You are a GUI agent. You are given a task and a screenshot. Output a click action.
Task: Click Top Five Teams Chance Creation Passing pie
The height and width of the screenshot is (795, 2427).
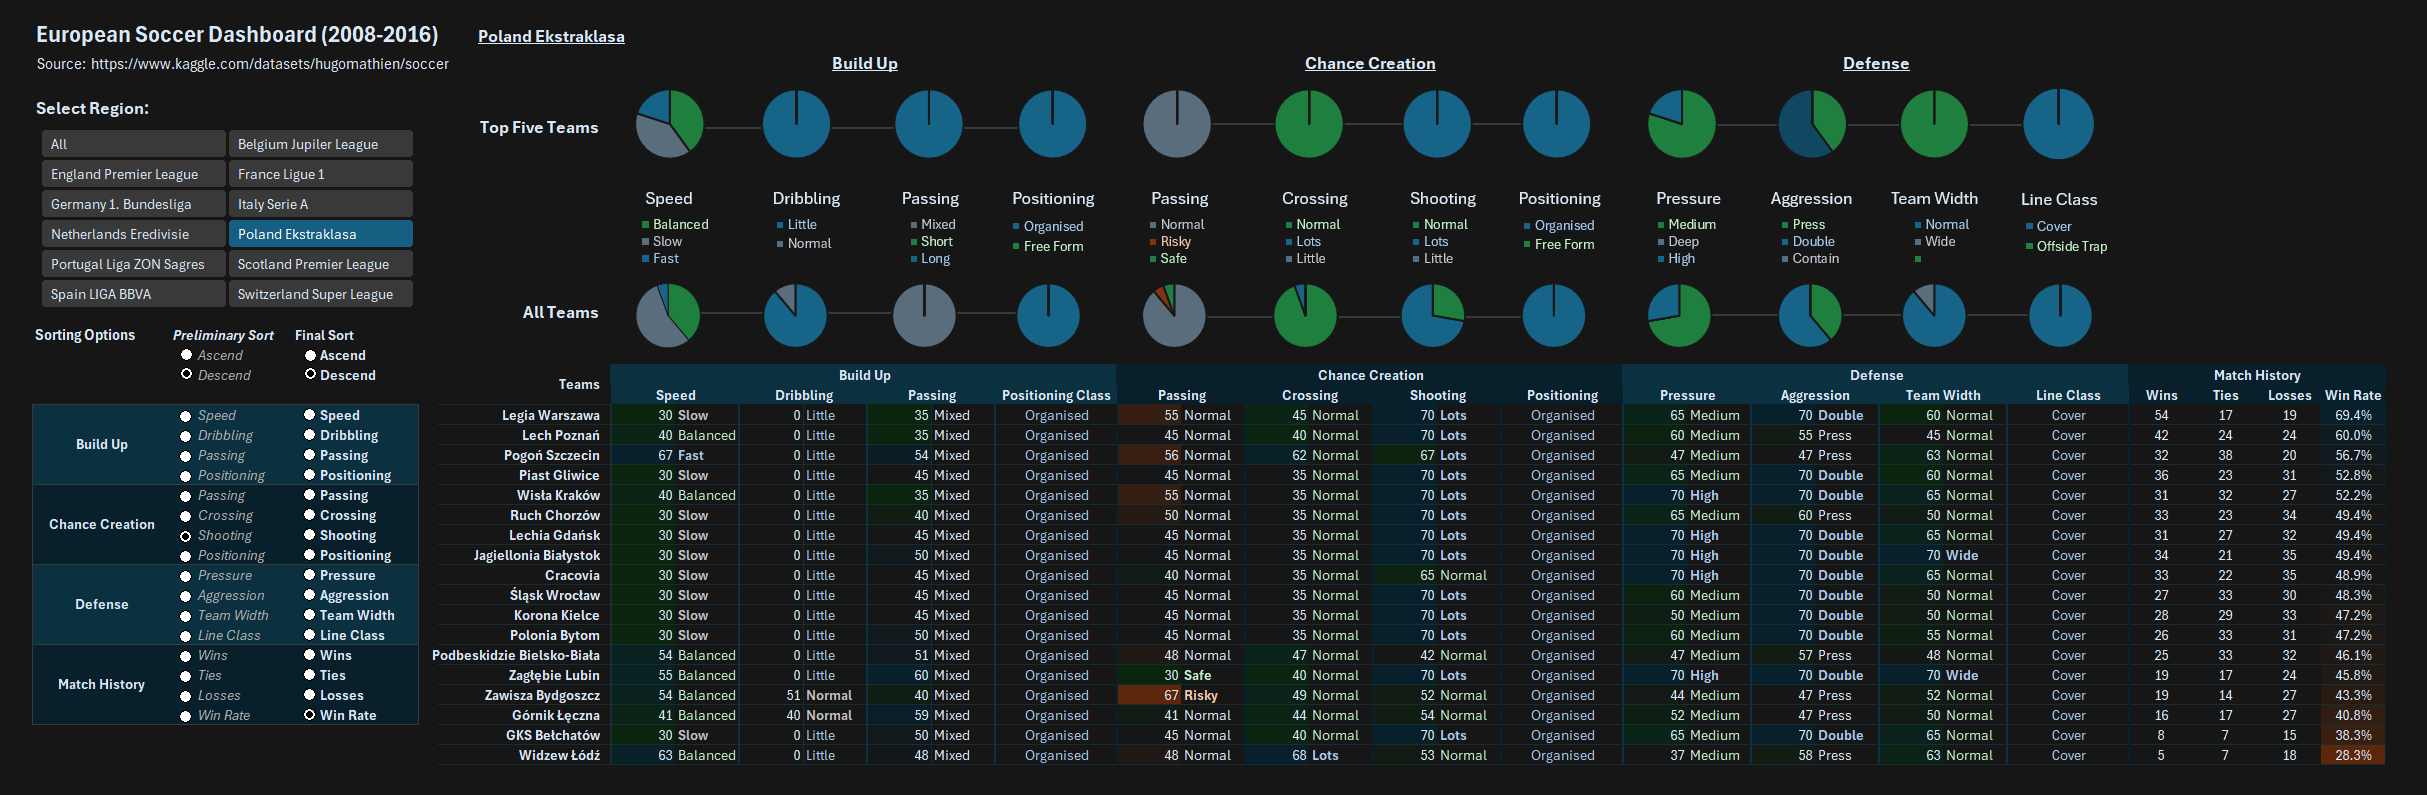pyautogui.click(x=1177, y=124)
